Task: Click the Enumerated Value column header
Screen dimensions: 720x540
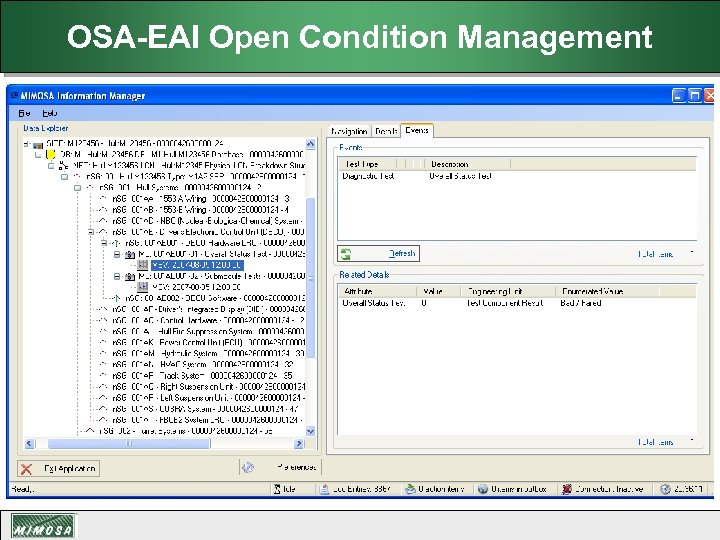Action: pyautogui.click(x=608, y=291)
